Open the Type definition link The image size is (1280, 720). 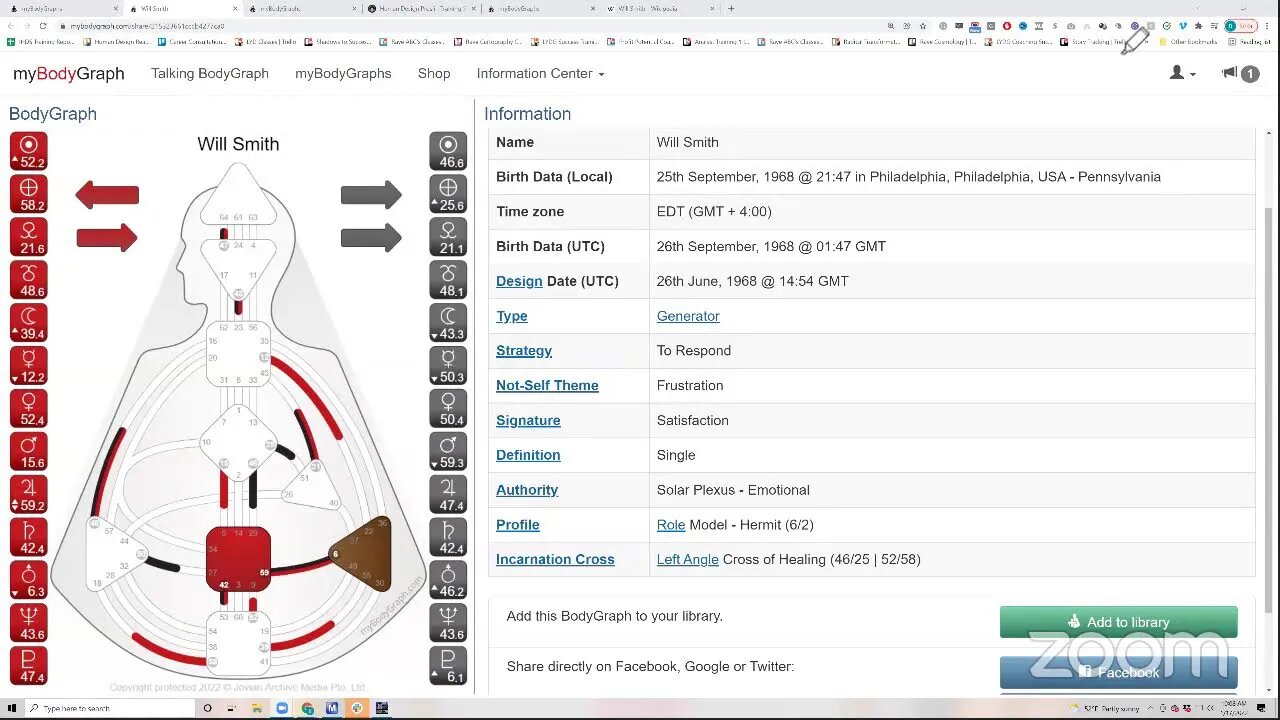511,316
